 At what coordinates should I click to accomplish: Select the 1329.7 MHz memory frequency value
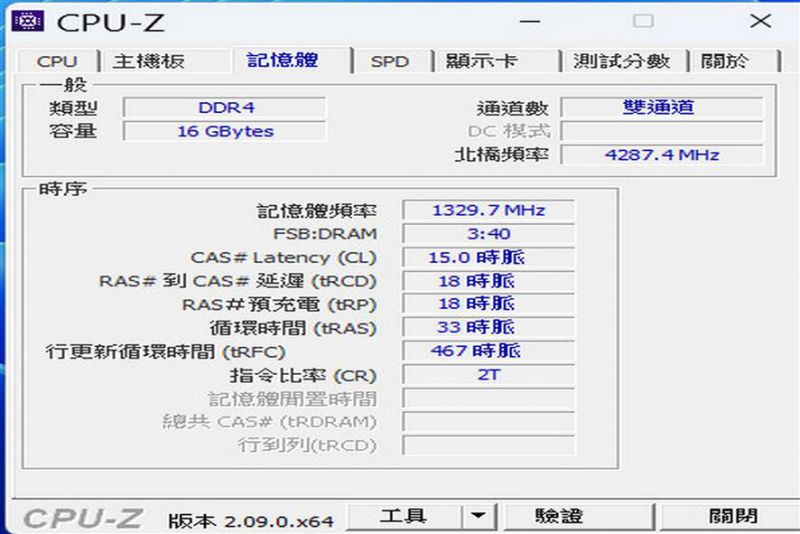click(488, 210)
